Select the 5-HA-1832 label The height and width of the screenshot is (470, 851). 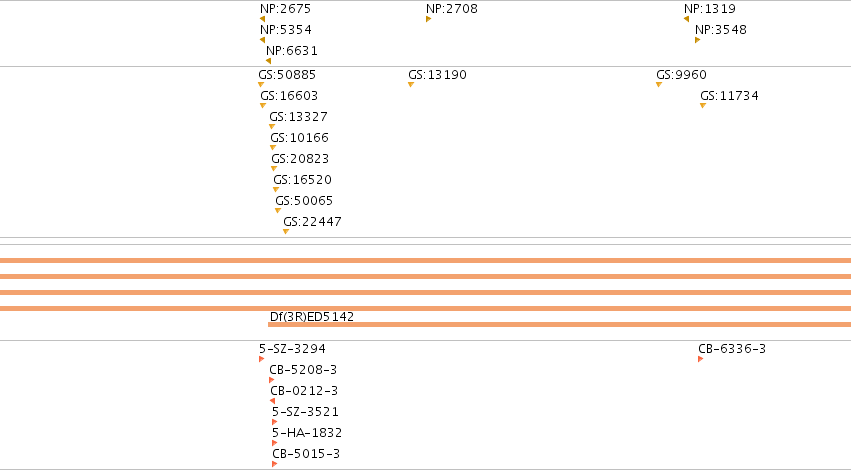pos(307,433)
